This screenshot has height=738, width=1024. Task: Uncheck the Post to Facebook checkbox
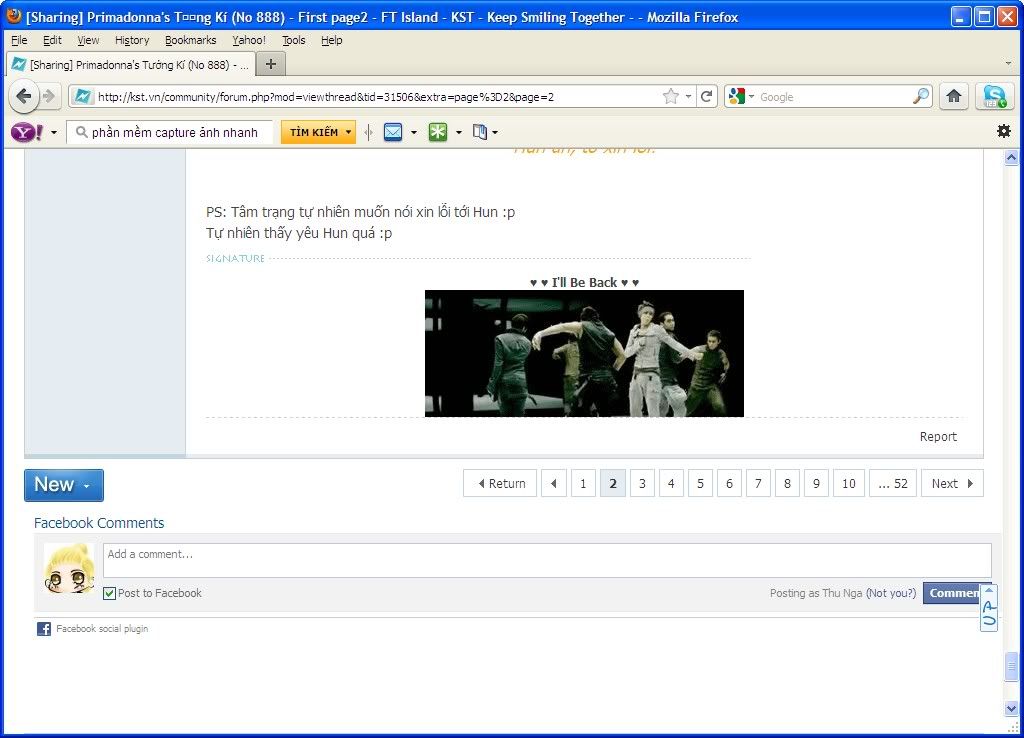click(x=110, y=594)
